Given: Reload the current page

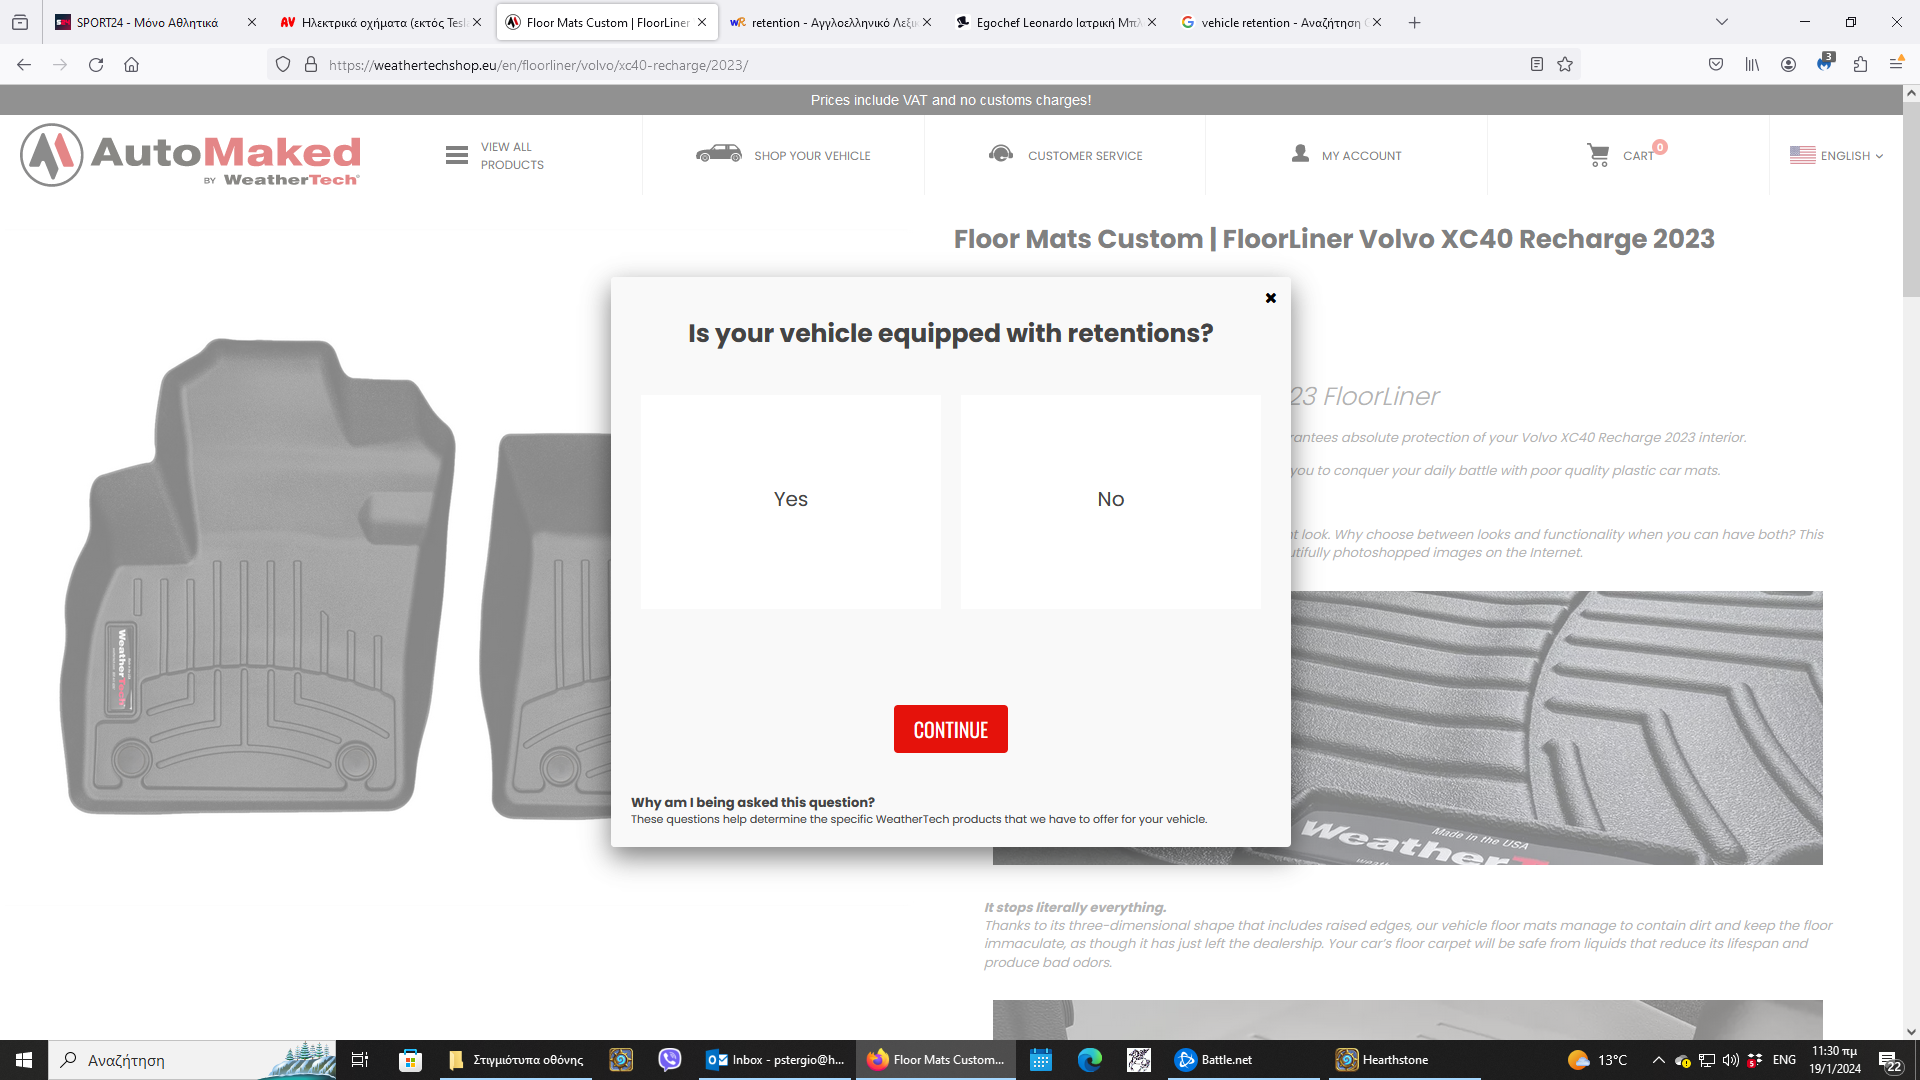Looking at the screenshot, I should (x=96, y=64).
